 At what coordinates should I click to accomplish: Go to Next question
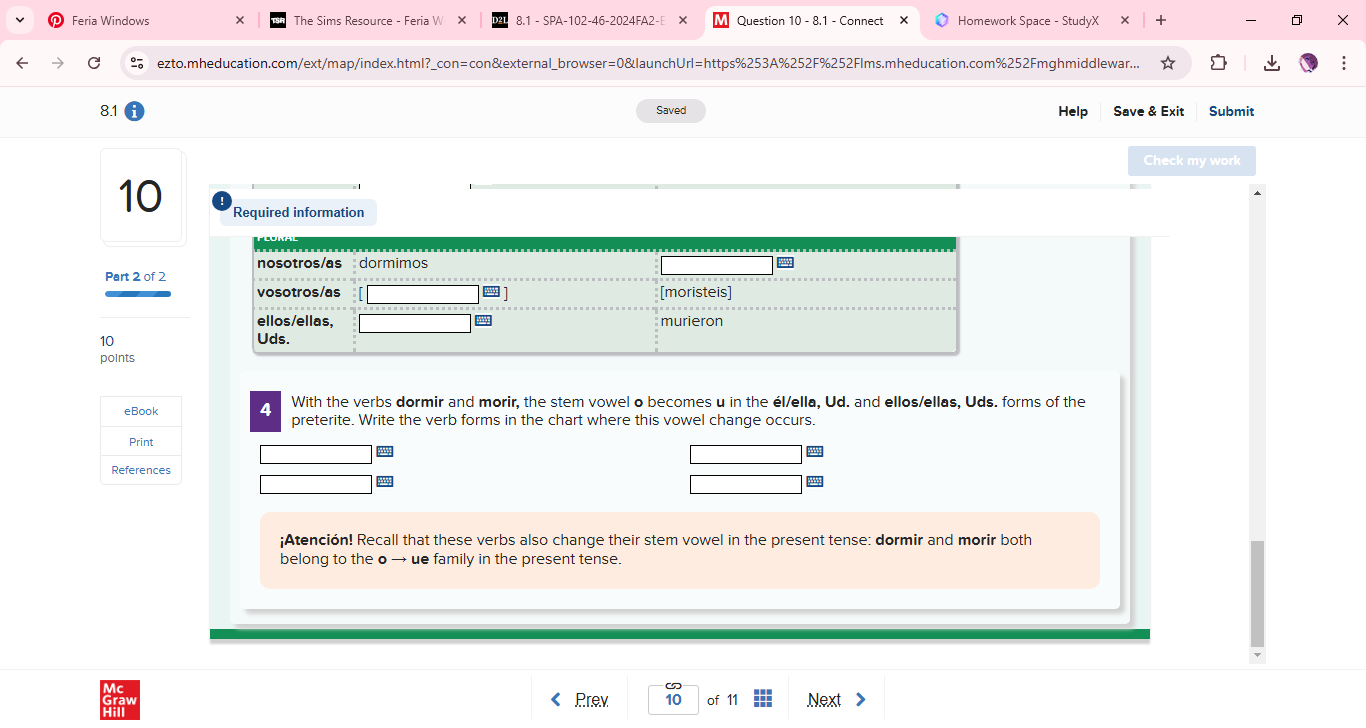pos(836,699)
